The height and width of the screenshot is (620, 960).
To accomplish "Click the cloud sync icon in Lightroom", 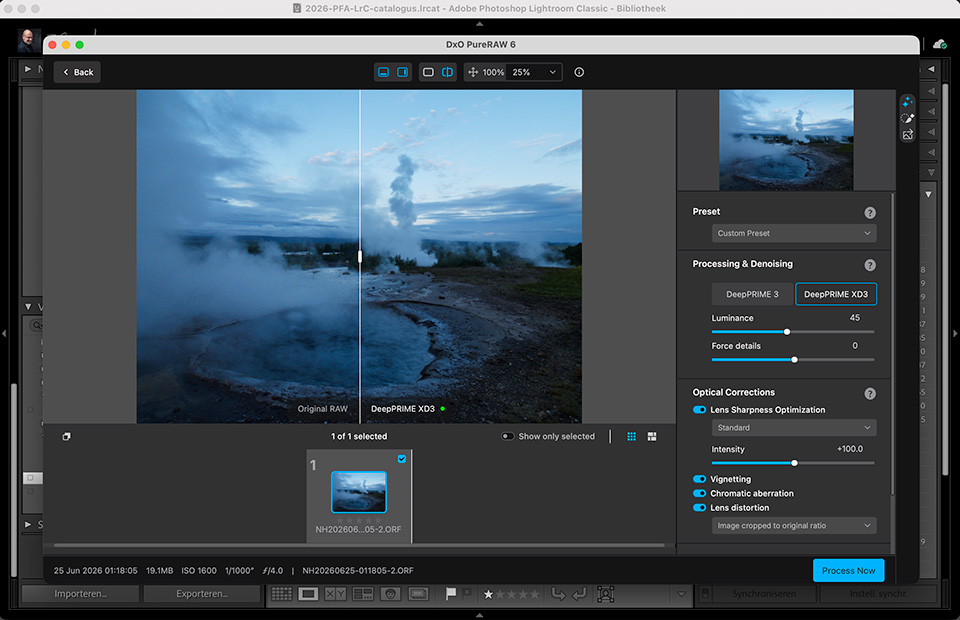I will click(x=940, y=44).
